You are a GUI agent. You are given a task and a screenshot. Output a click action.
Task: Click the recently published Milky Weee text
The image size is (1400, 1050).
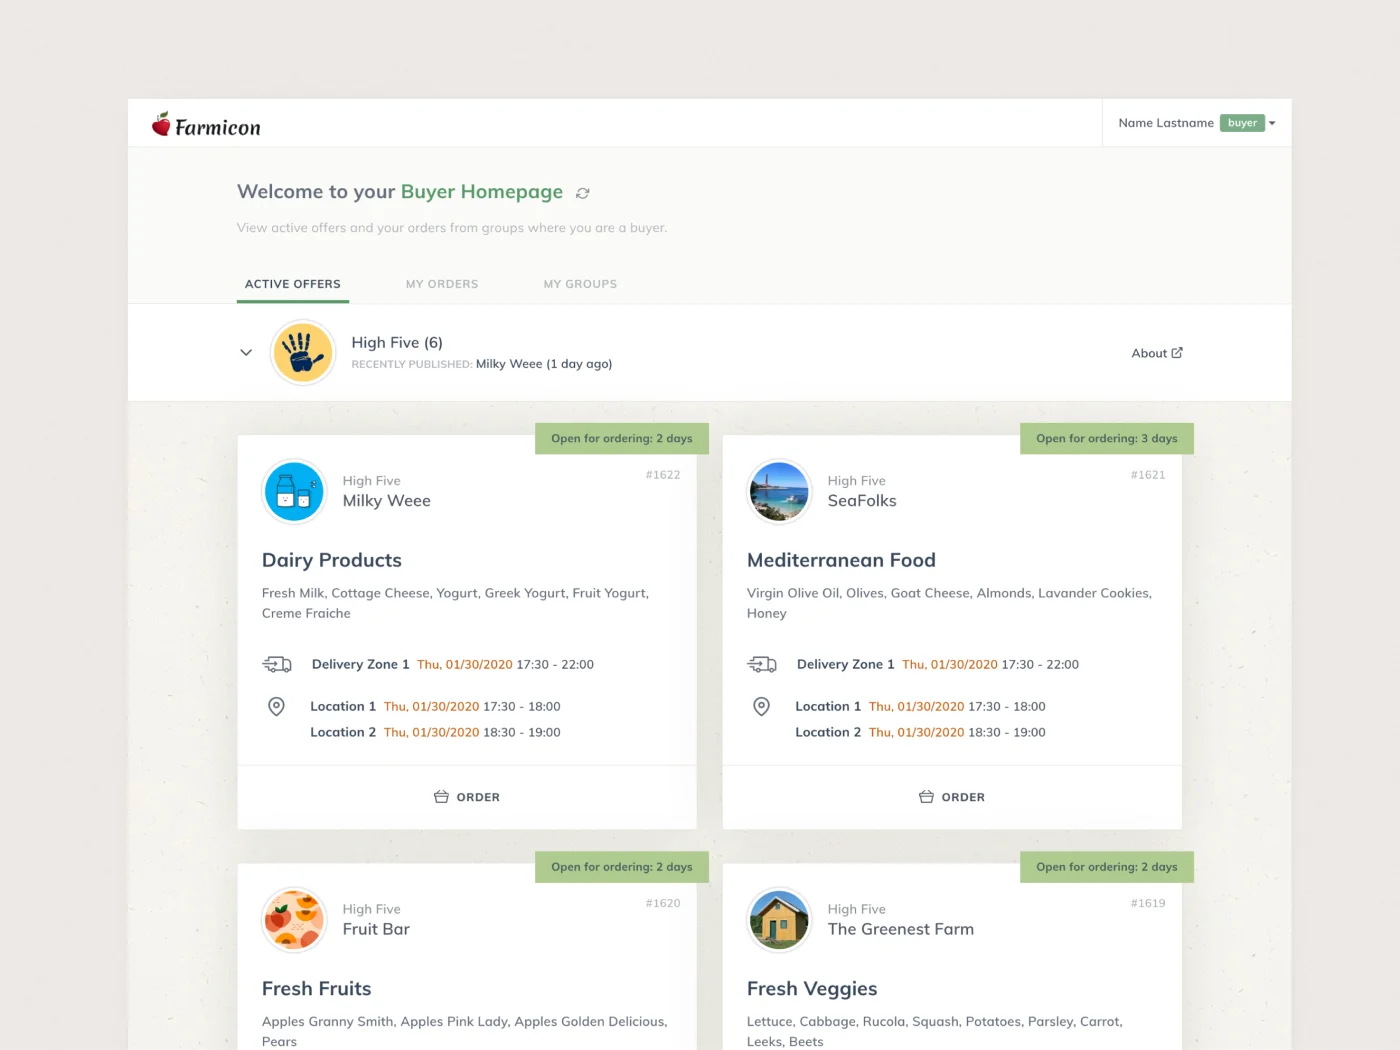pos(544,364)
